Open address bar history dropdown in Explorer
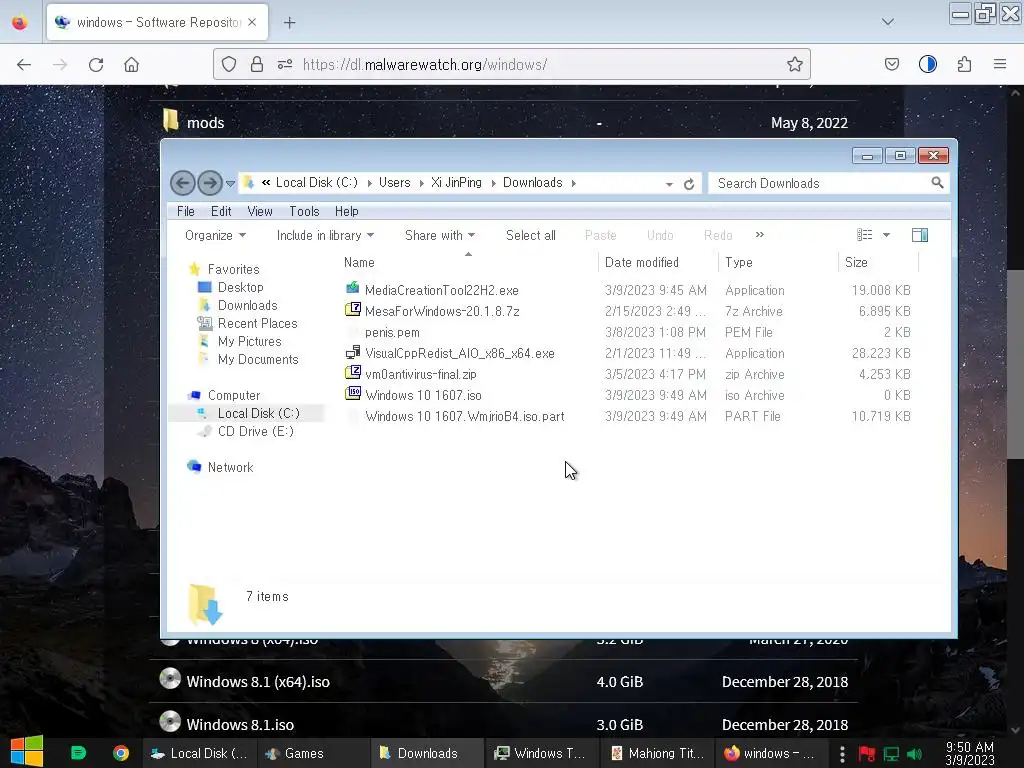The image size is (1024, 768). (669, 184)
